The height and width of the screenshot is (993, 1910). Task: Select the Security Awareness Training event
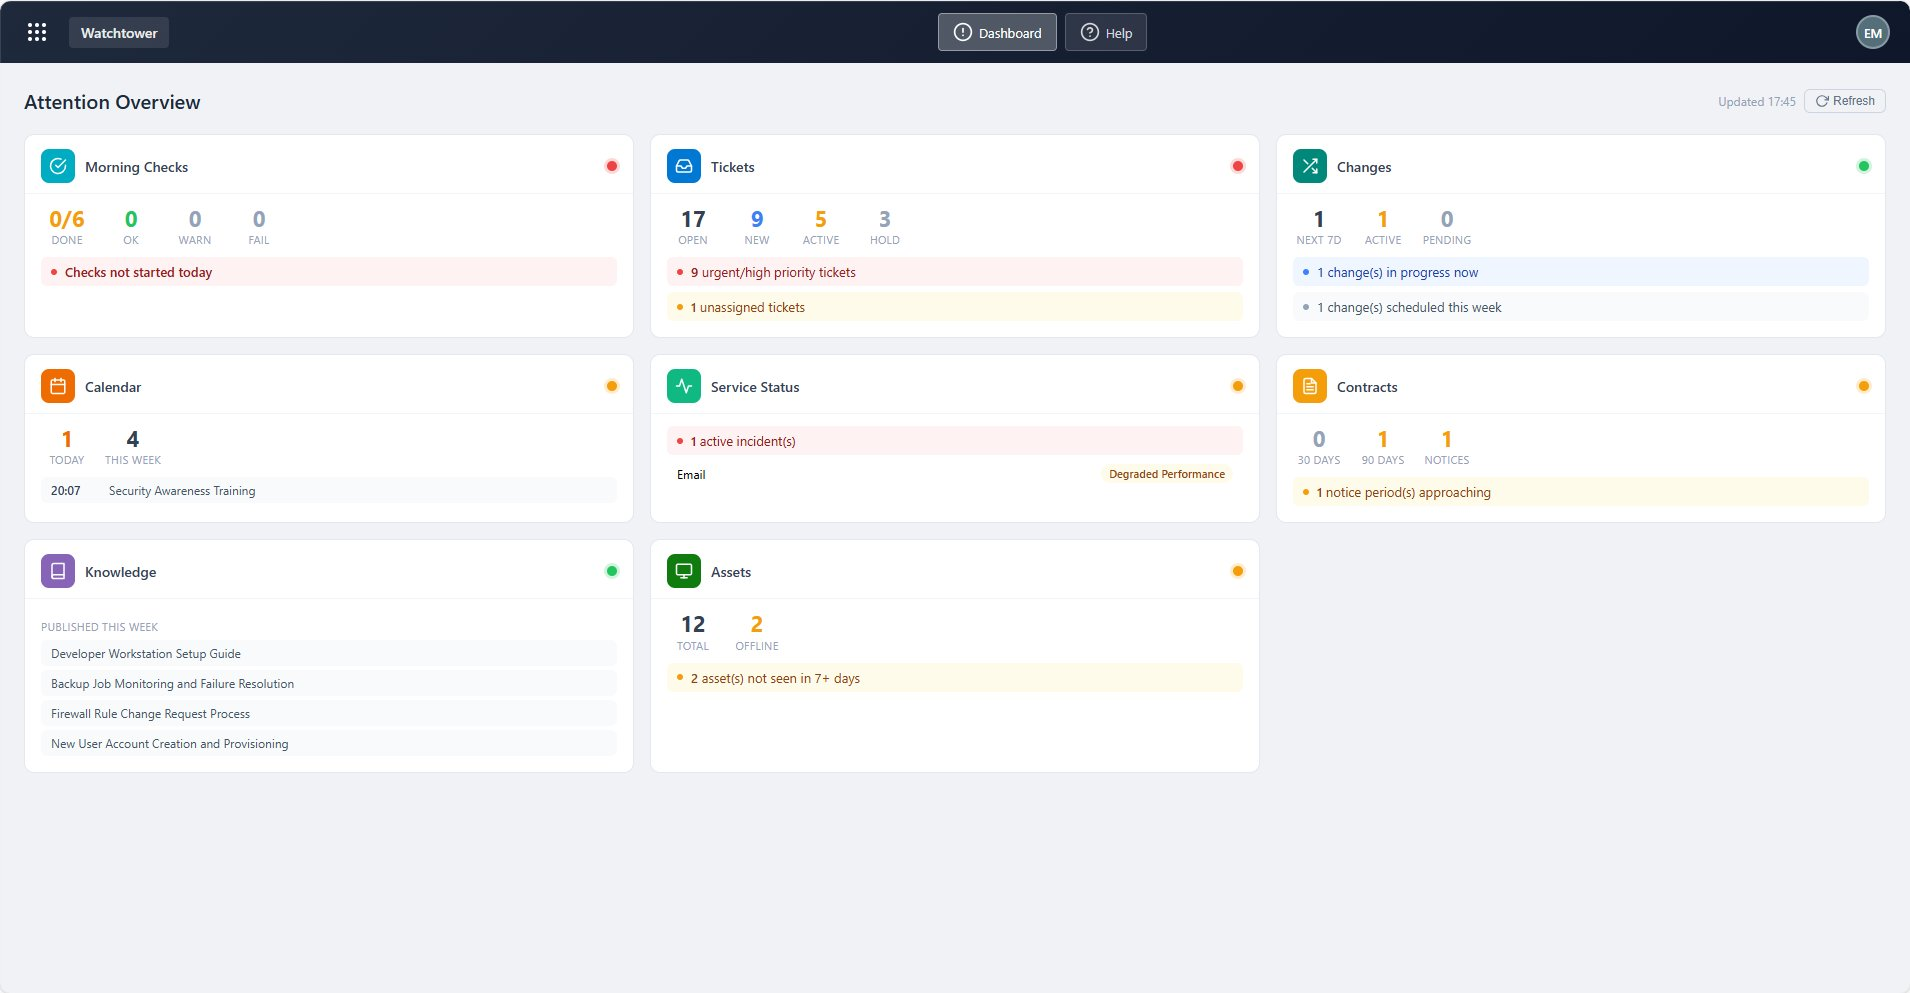(x=329, y=491)
